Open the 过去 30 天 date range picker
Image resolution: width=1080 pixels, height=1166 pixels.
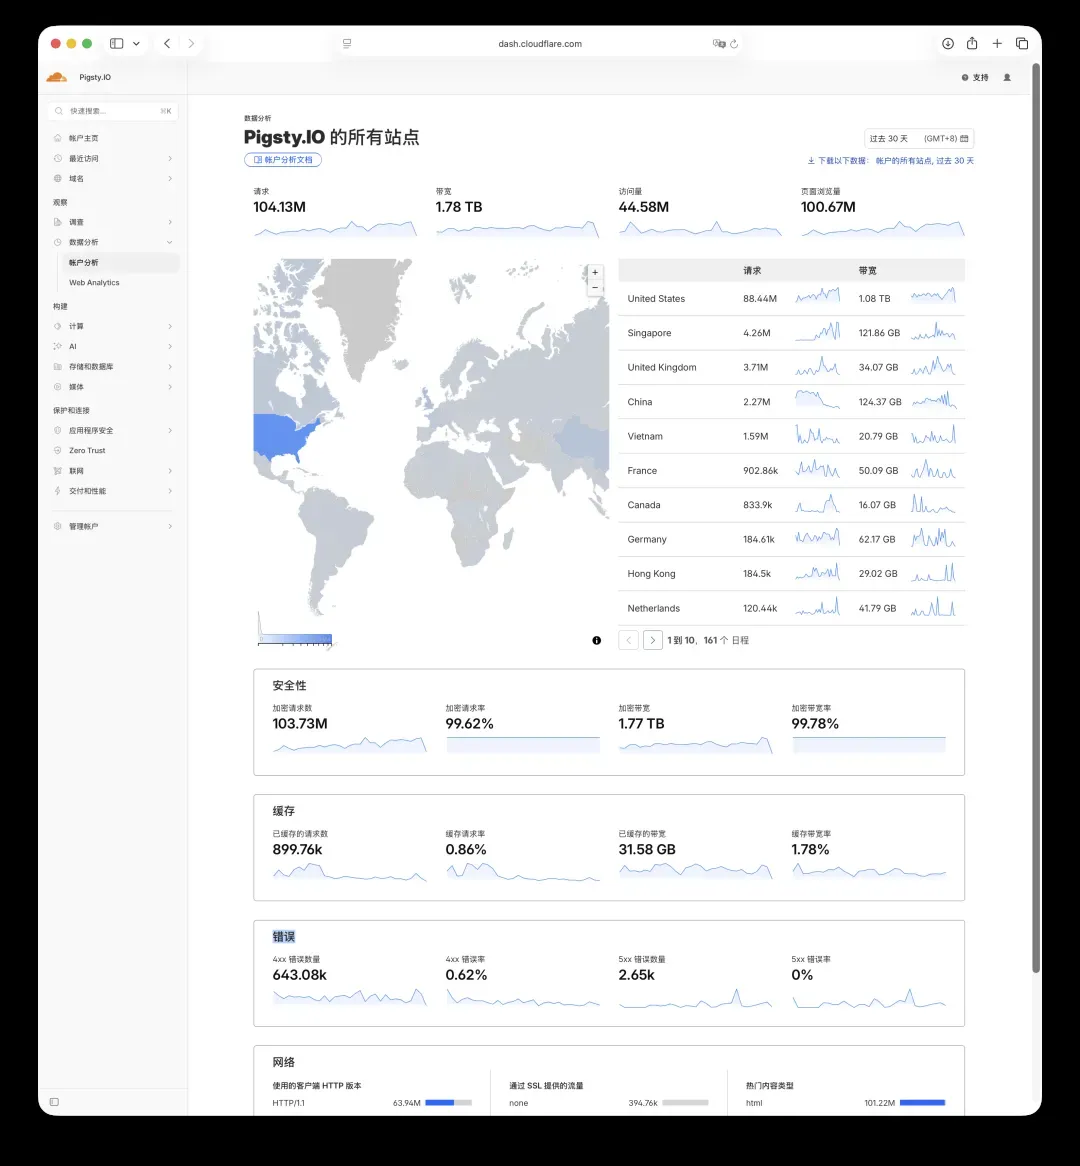[919, 138]
